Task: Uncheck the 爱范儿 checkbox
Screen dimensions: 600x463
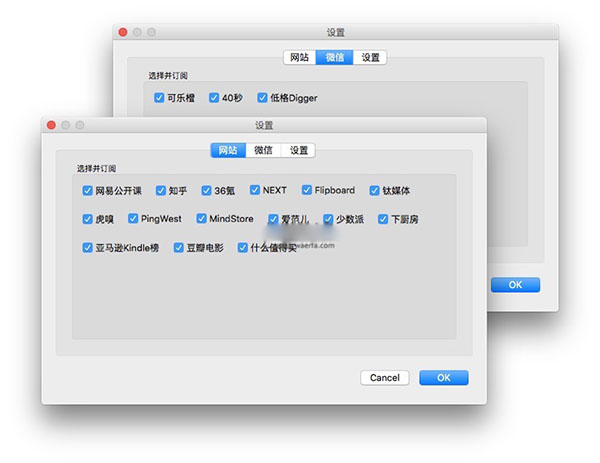Action: coord(273,219)
